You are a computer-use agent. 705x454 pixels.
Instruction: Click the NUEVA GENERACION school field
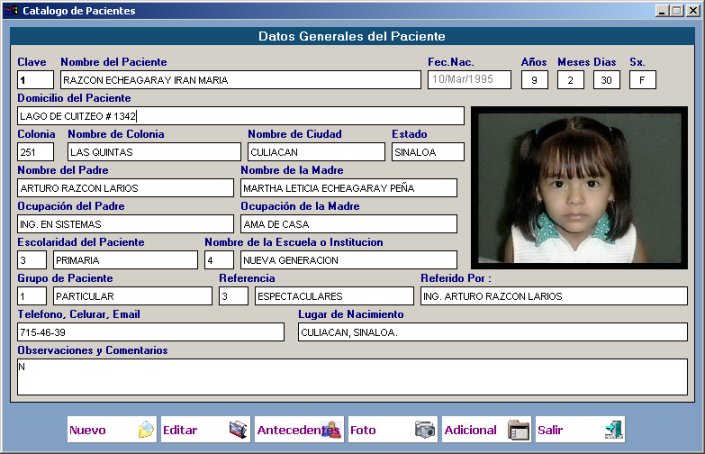click(x=348, y=260)
